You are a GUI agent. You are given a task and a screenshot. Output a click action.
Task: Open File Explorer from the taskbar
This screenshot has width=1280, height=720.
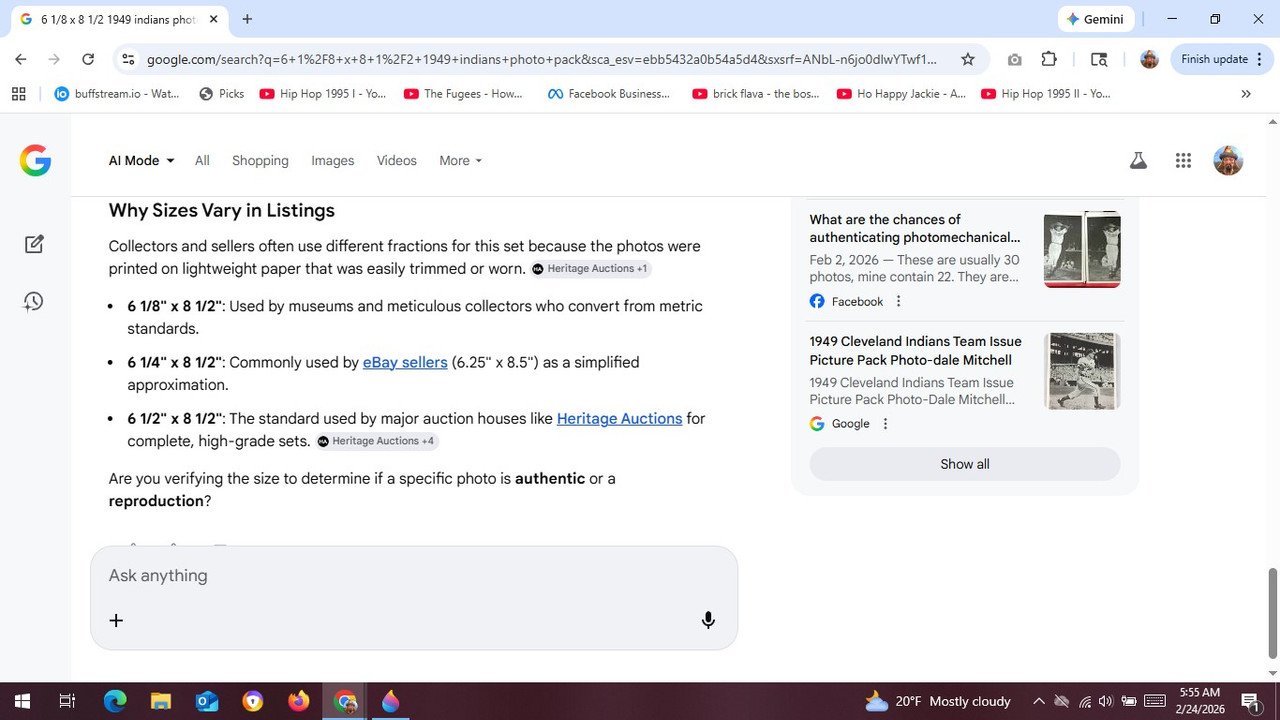(x=161, y=701)
